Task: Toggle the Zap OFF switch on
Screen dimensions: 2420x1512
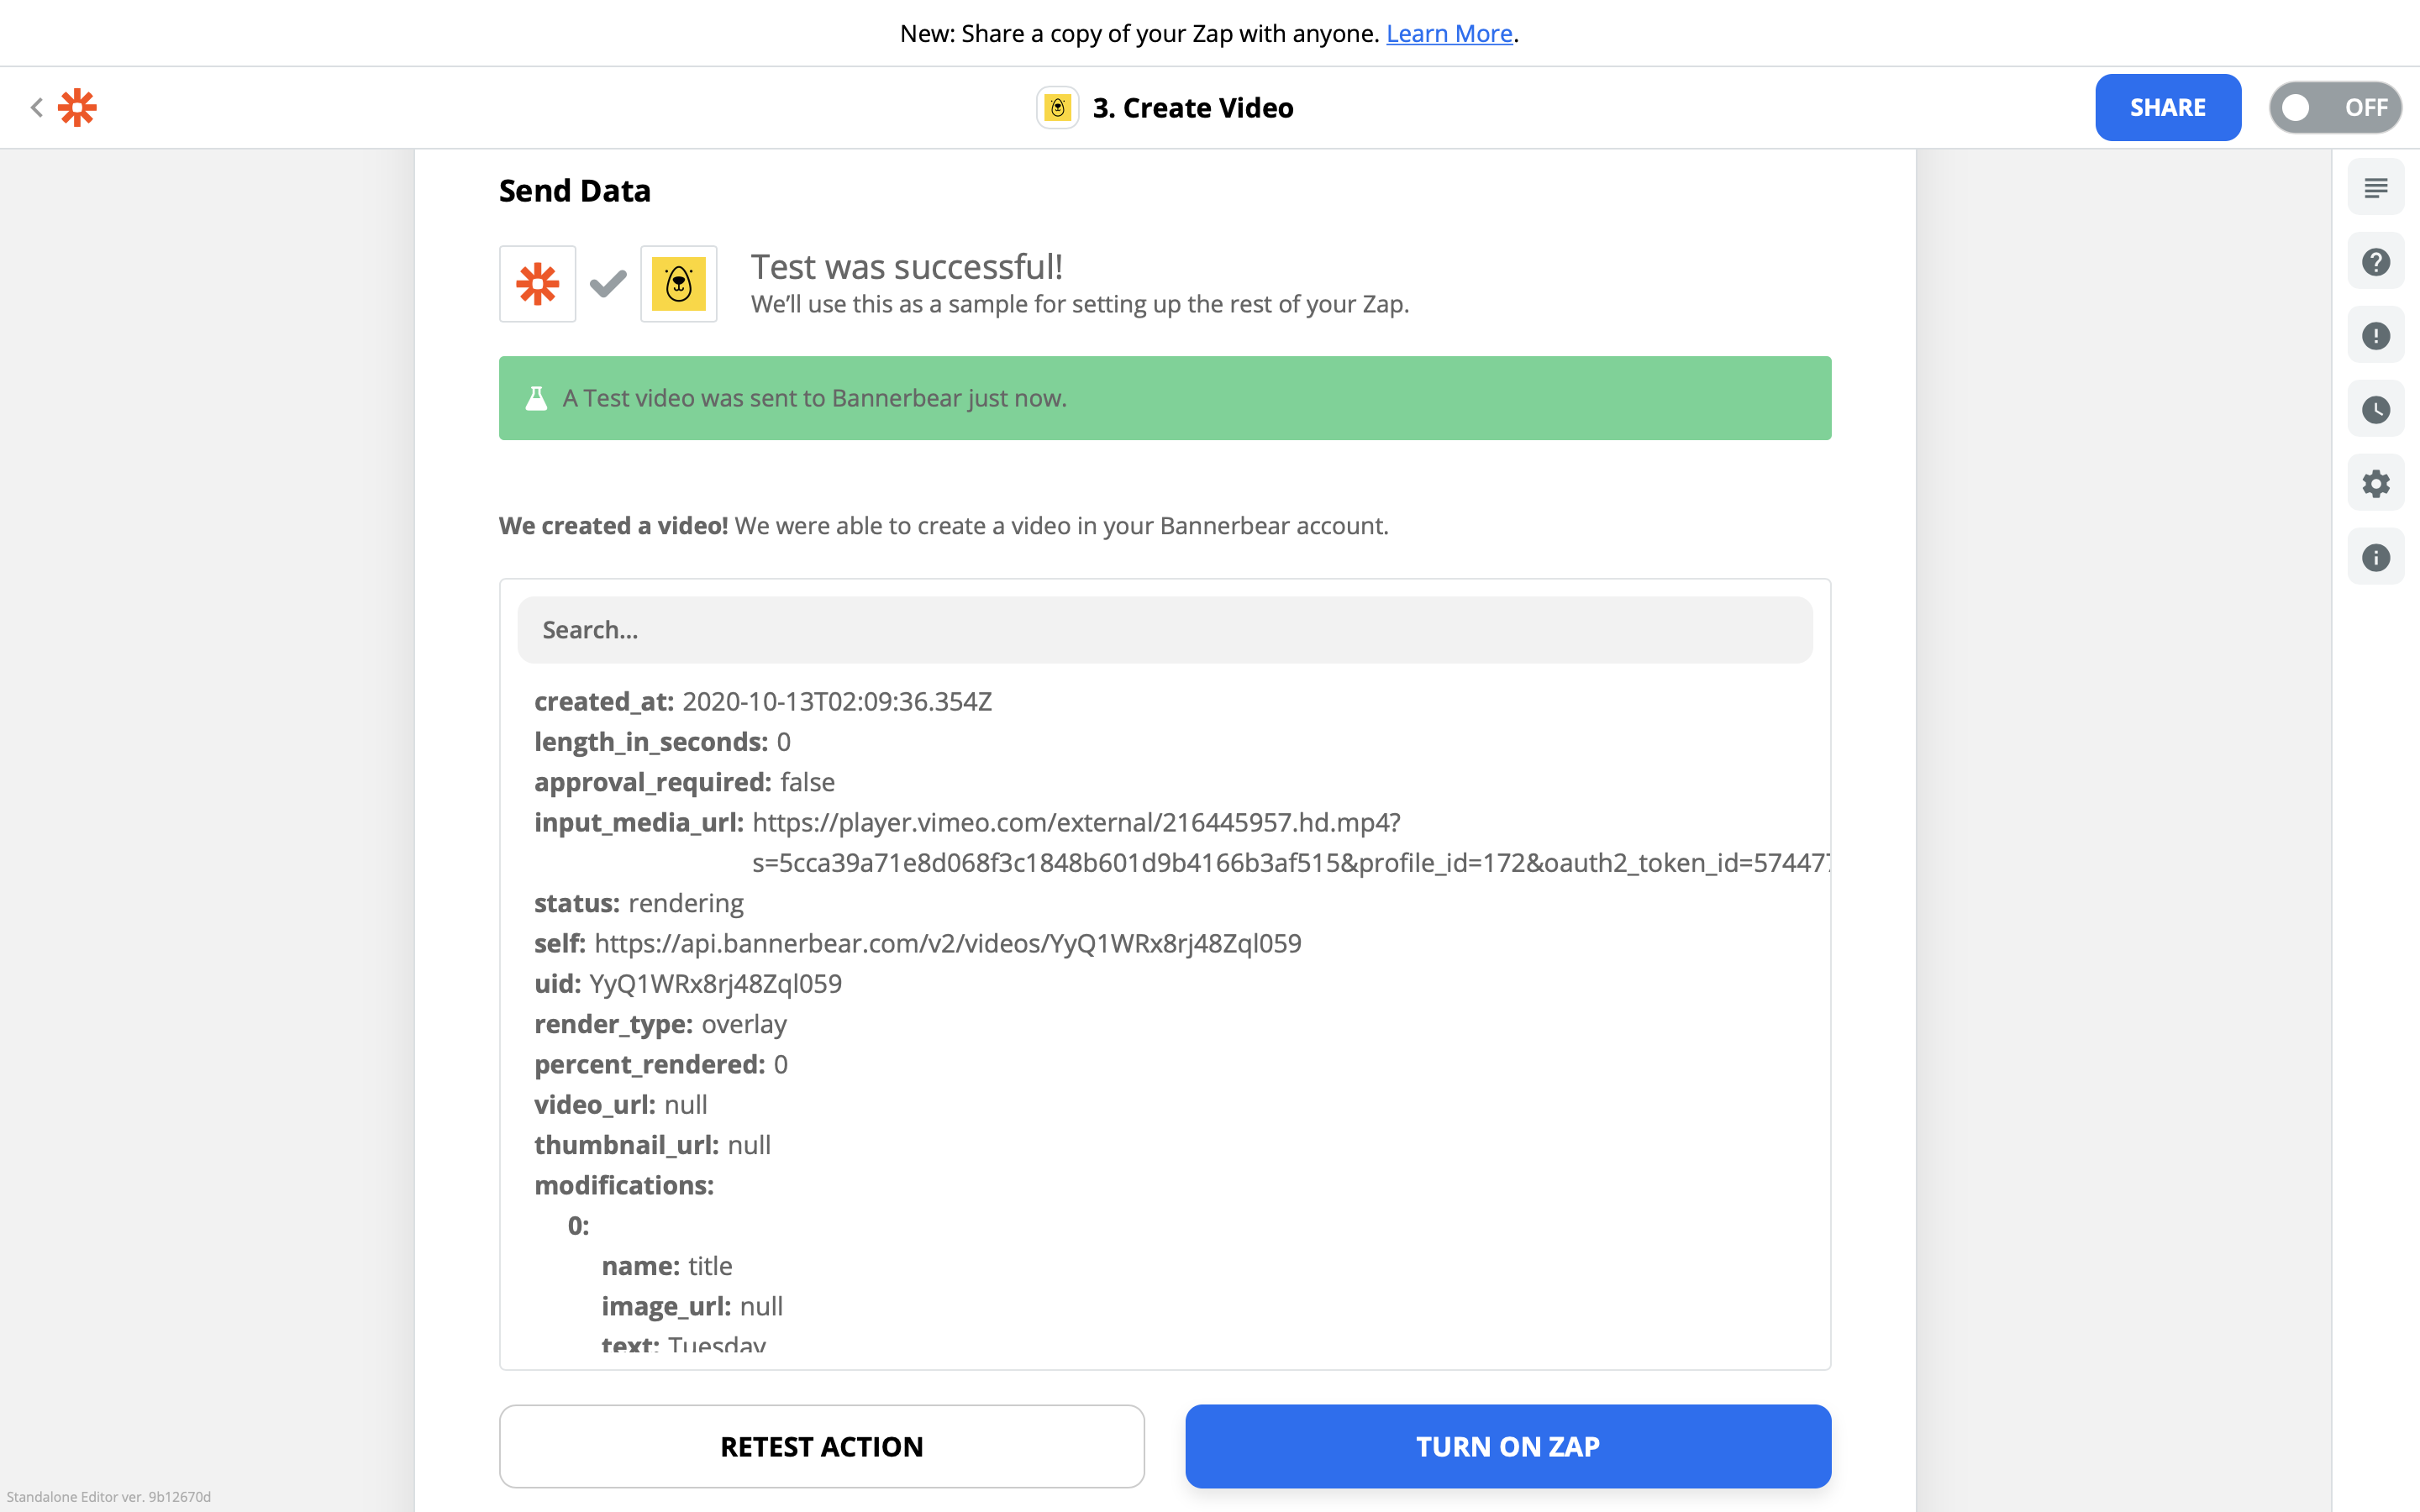Action: pos(2335,107)
